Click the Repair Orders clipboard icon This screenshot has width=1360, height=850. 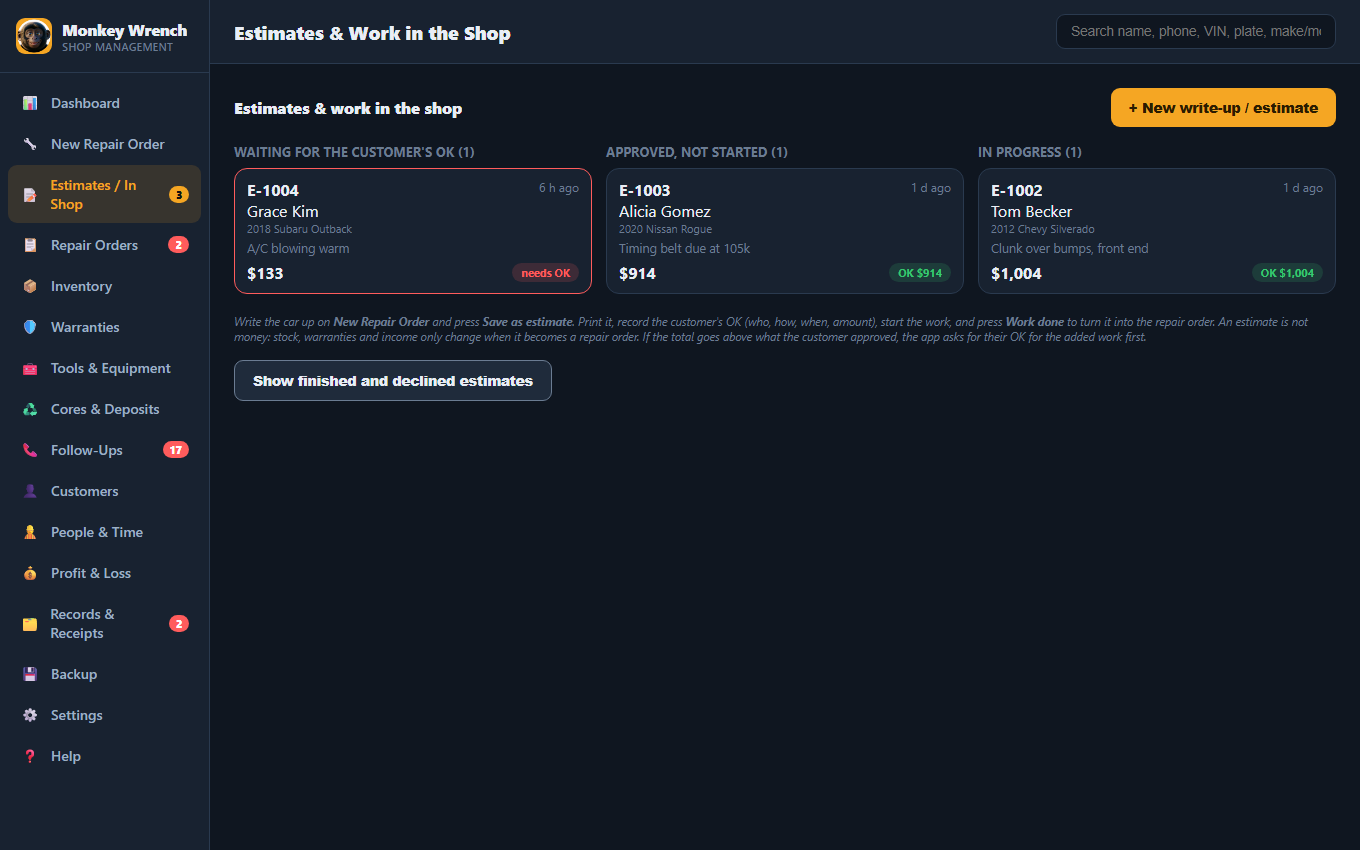point(30,245)
